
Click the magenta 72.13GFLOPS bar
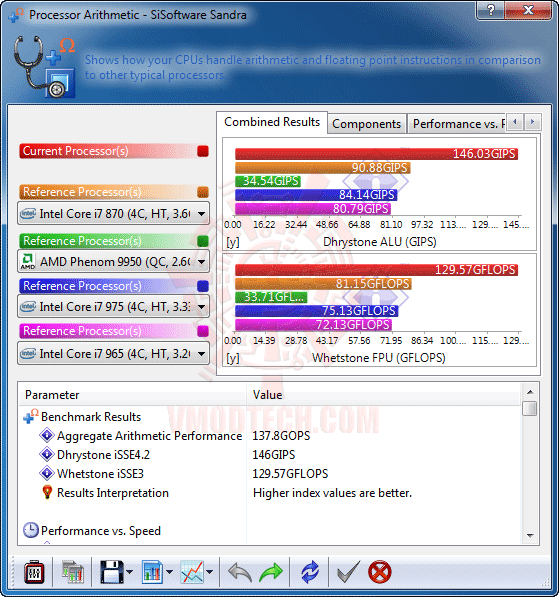tap(313, 325)
